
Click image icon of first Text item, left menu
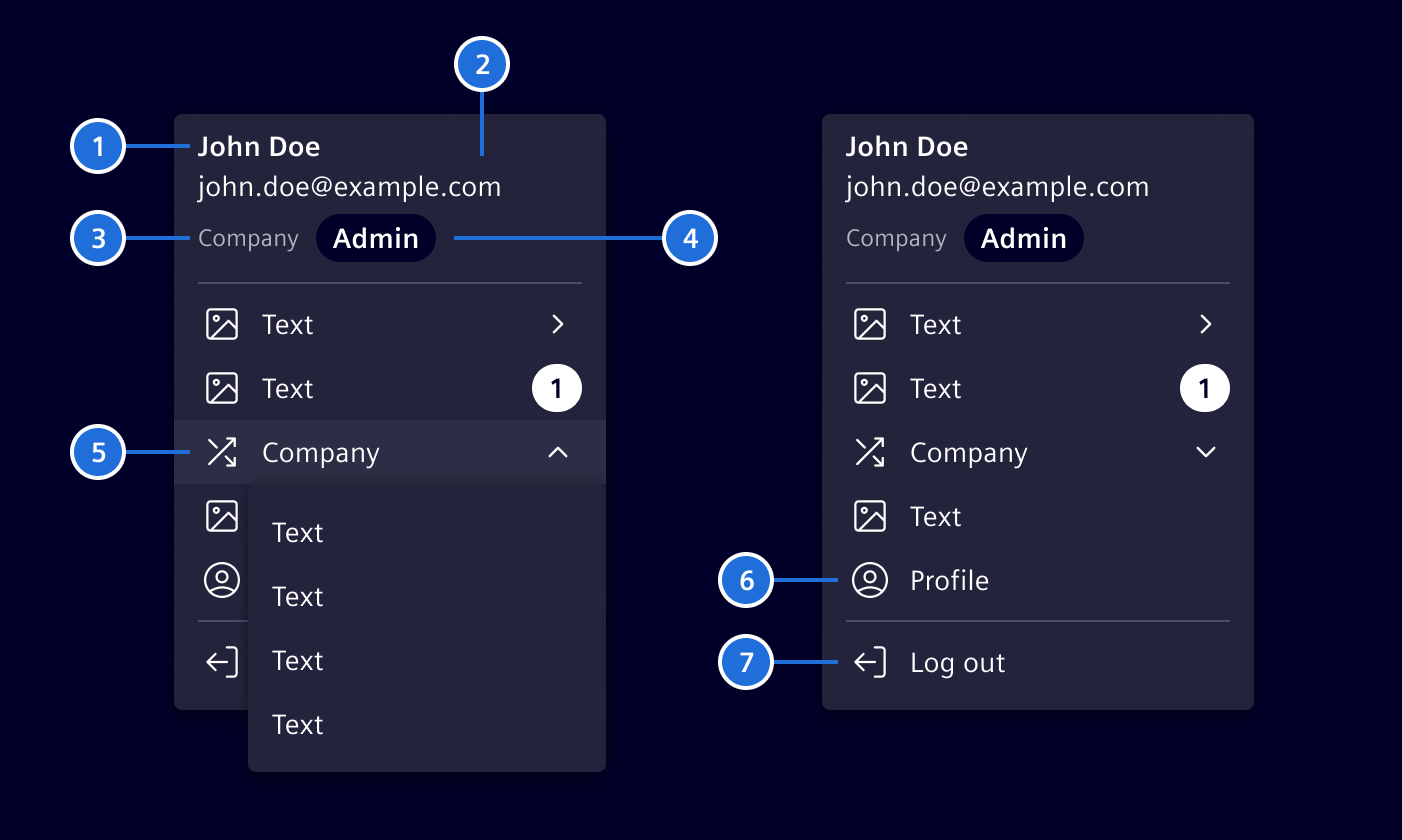[222, 324]
